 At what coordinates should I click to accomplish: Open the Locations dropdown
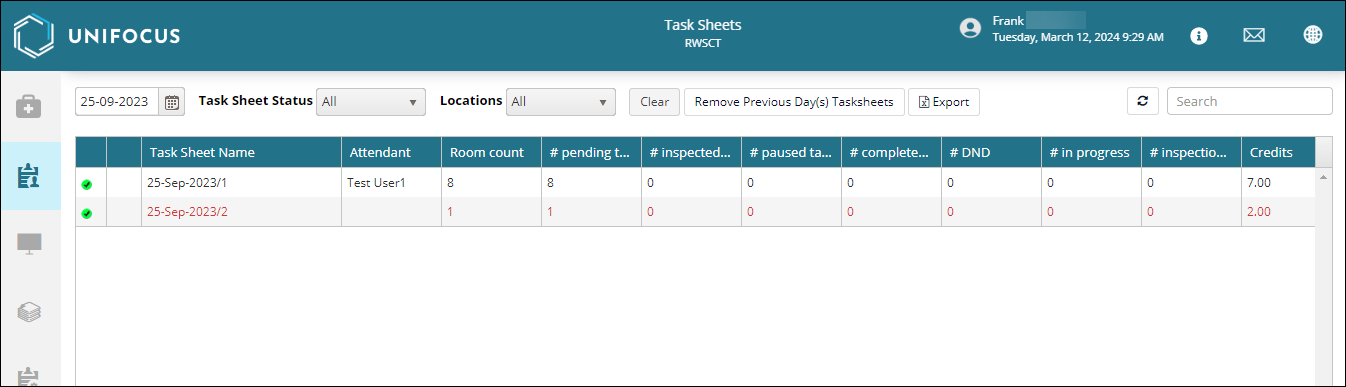coord(560,102)
